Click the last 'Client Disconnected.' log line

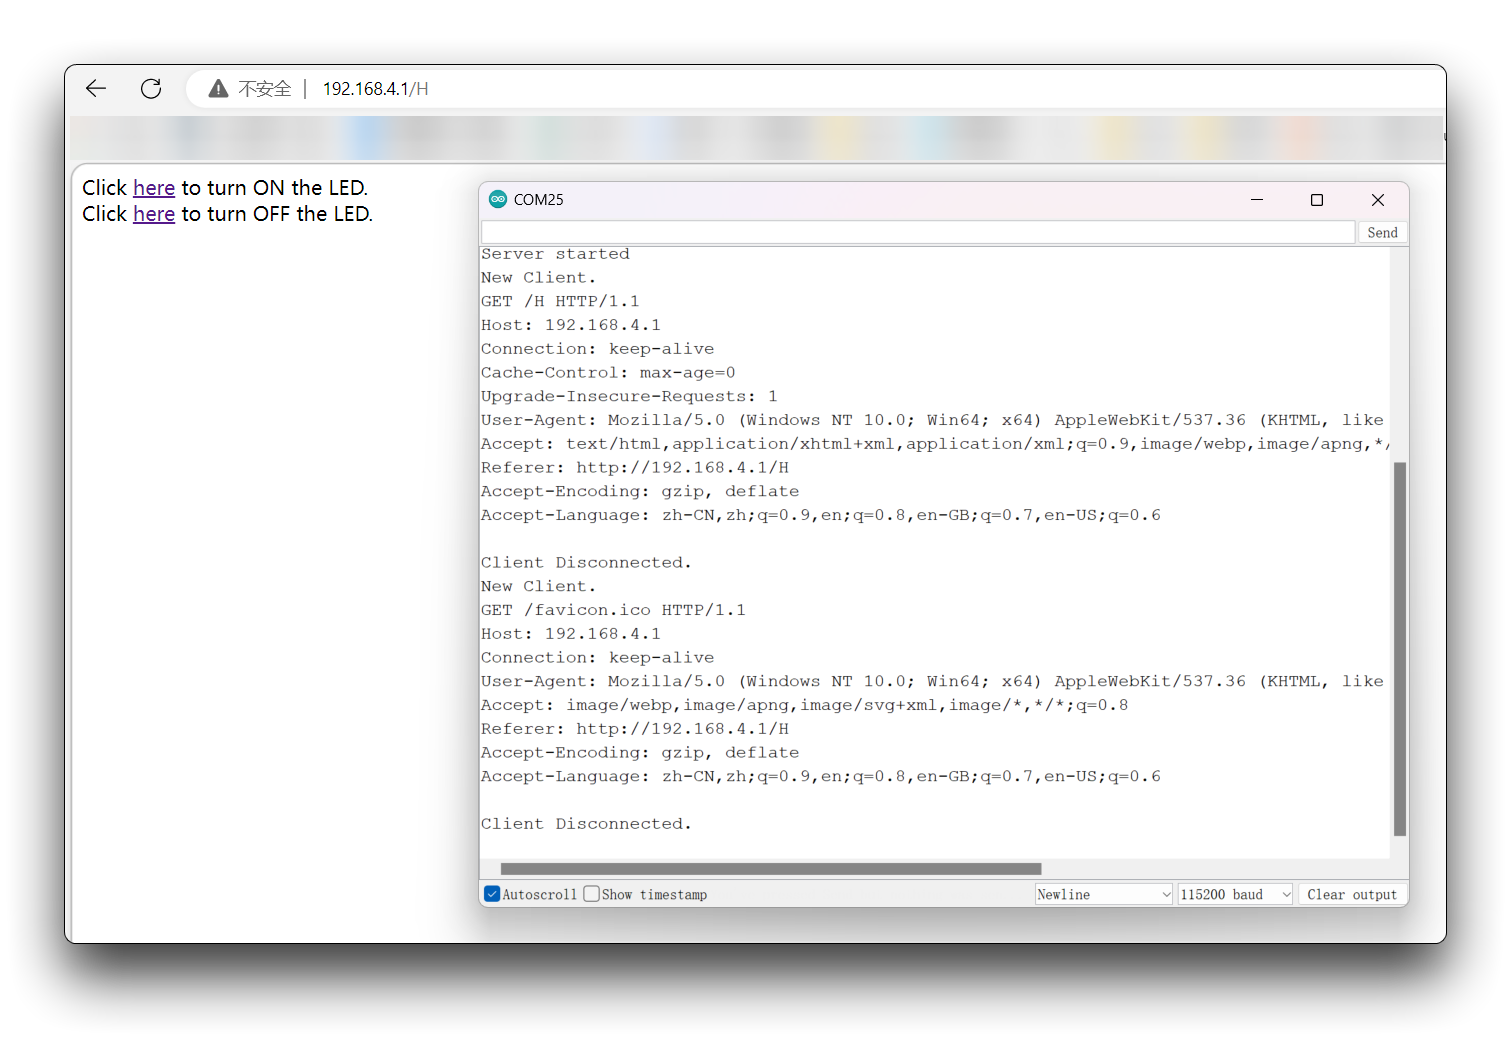586,824
